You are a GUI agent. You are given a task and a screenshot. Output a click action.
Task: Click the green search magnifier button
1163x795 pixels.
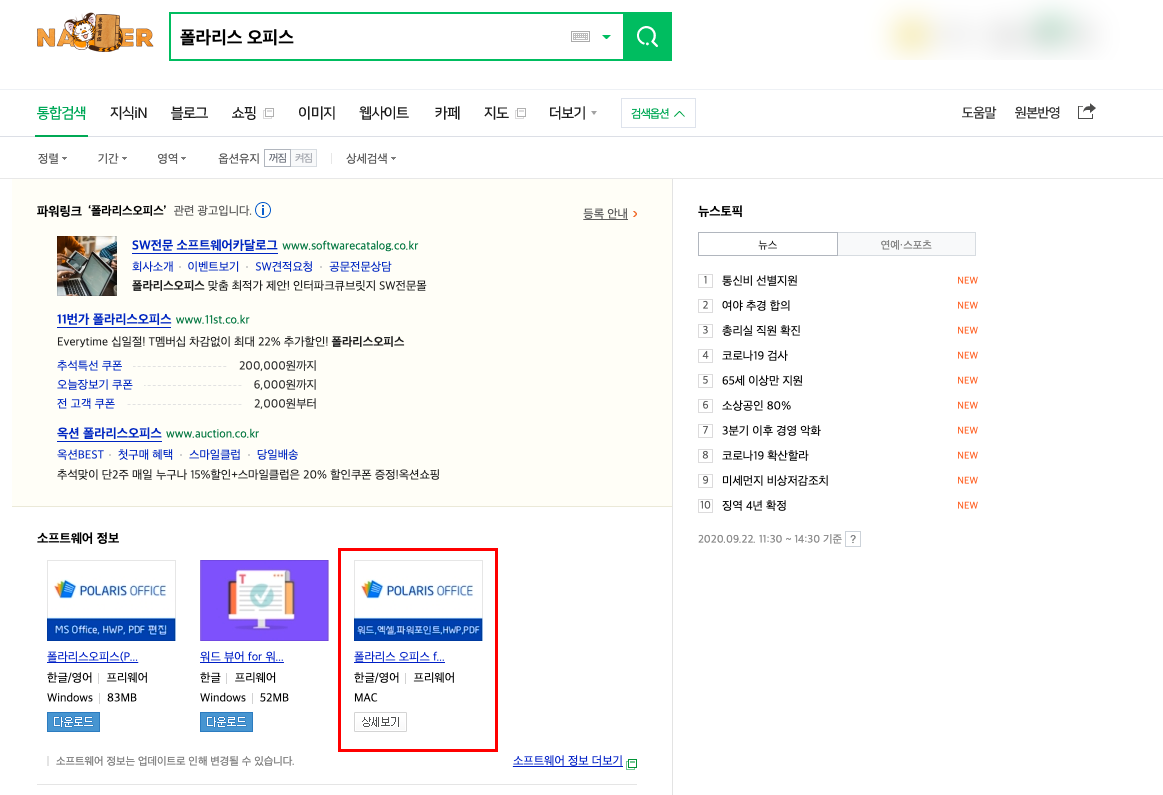pos(648,36)
